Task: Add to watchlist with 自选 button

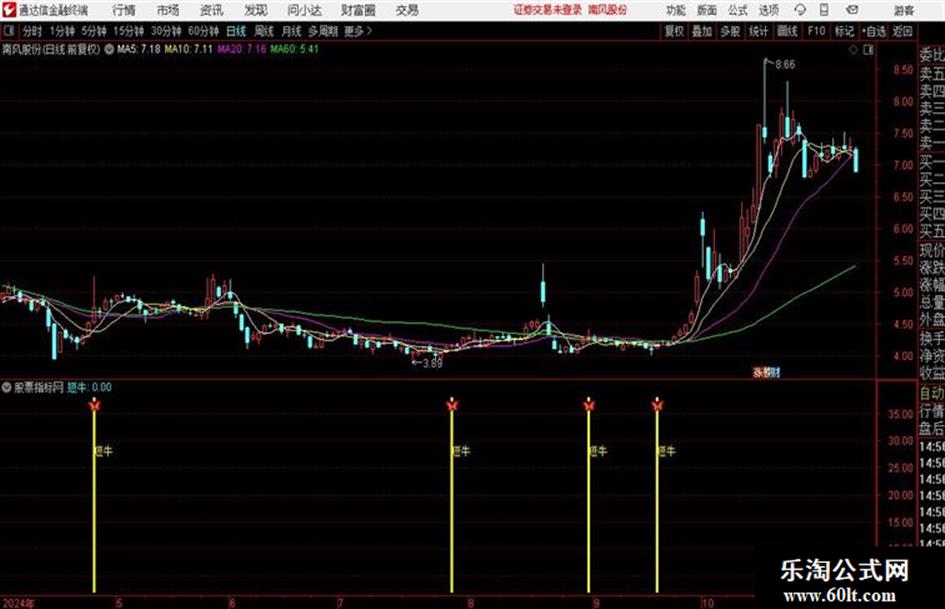Action: coord(874,31)
